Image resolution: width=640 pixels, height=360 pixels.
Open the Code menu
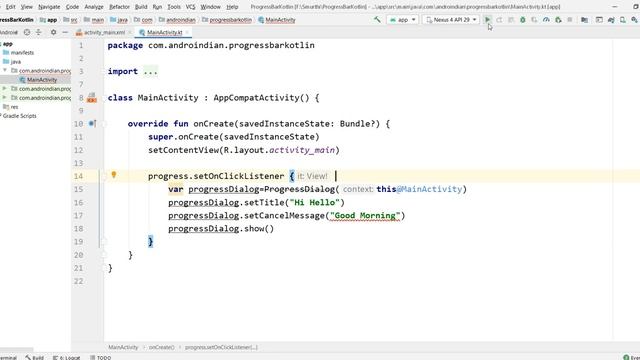click(x=72, y=7)
